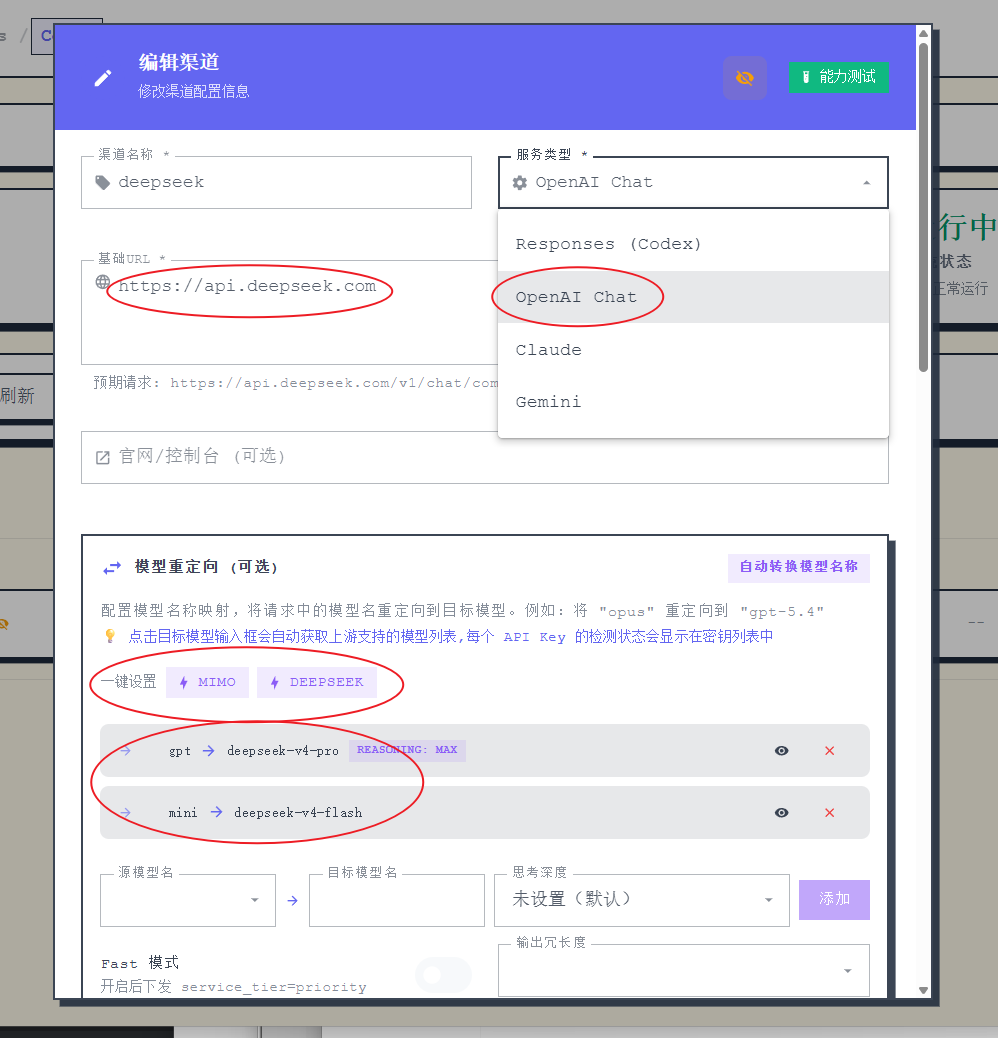This screenshot has width=998, height=1038.
Task: Click the REASONING: MAX badge
Action: point(407,750)
